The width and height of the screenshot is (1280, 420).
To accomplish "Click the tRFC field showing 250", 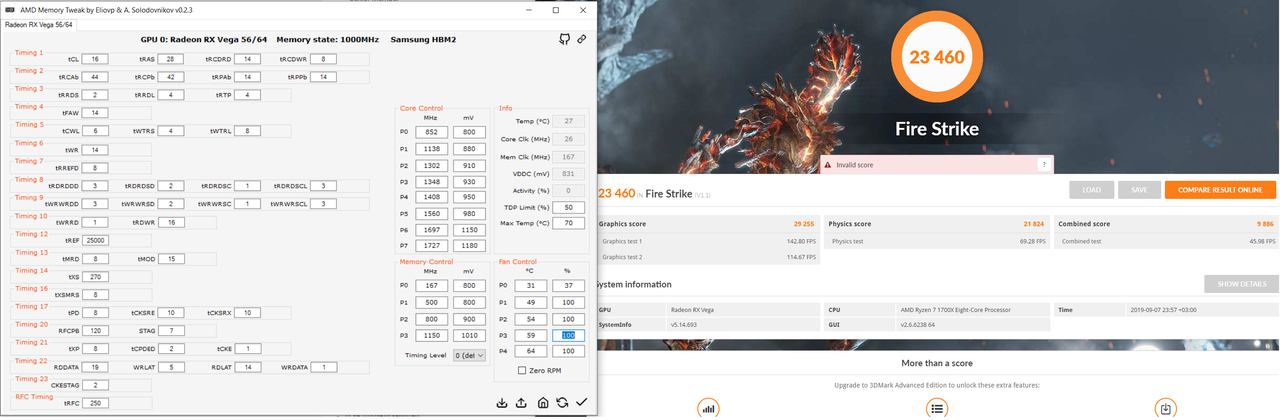I will [x=96, y=403].
